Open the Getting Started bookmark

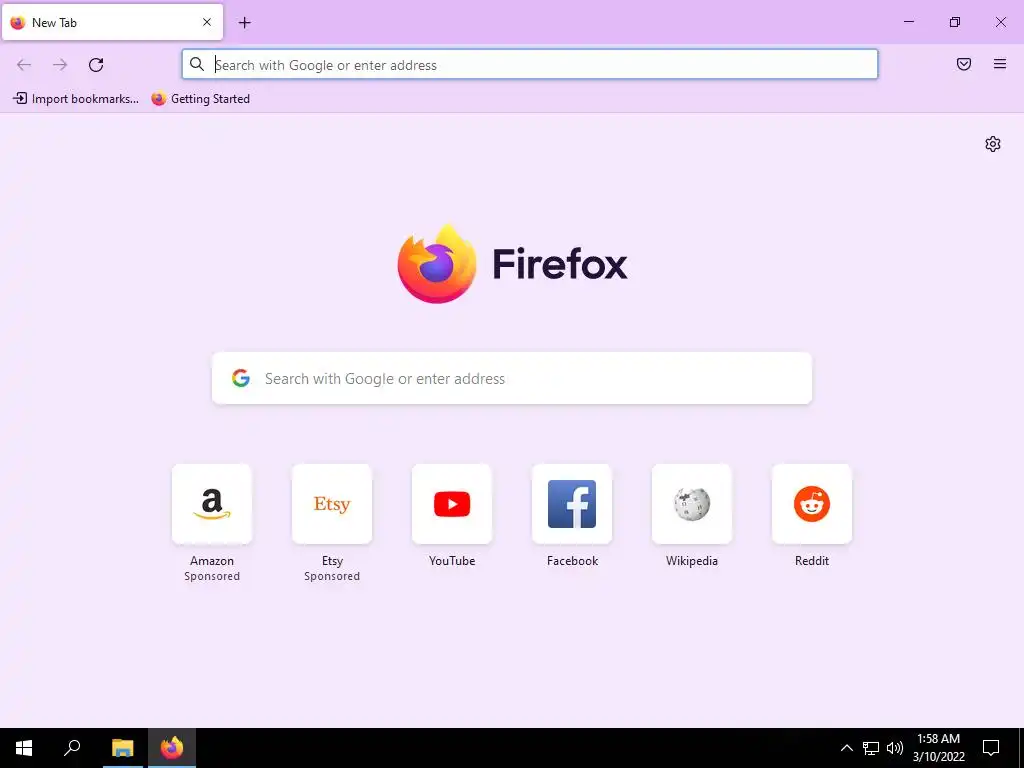[x=200, y=99]
